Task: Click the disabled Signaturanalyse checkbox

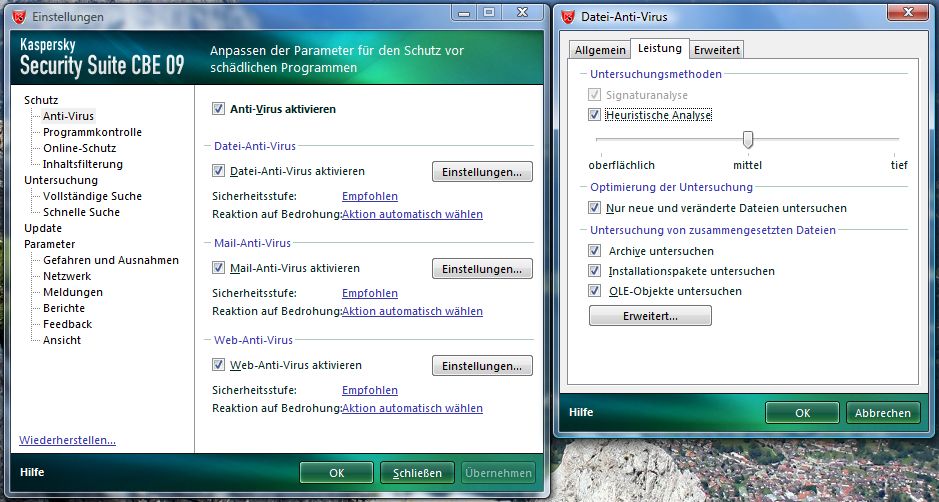Action: [x=594, y=95]
